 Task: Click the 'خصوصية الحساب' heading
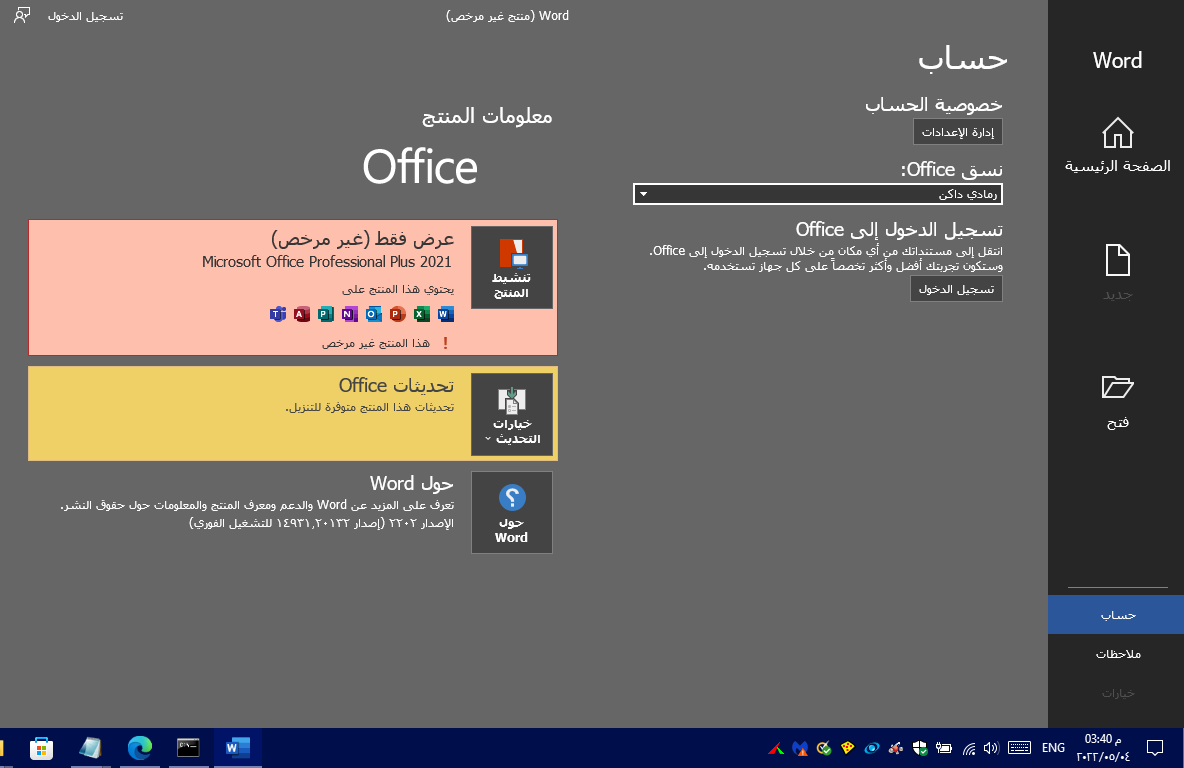tap(933, 105)
